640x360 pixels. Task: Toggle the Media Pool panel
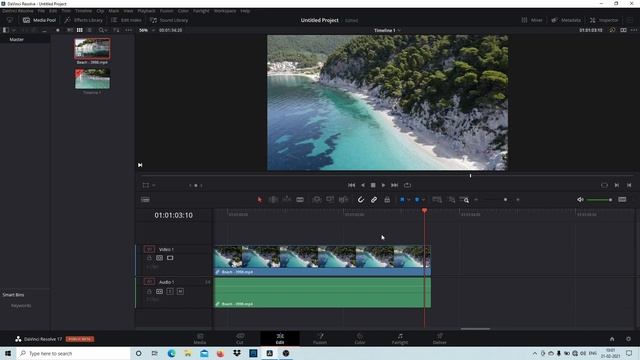click(39, 20)
